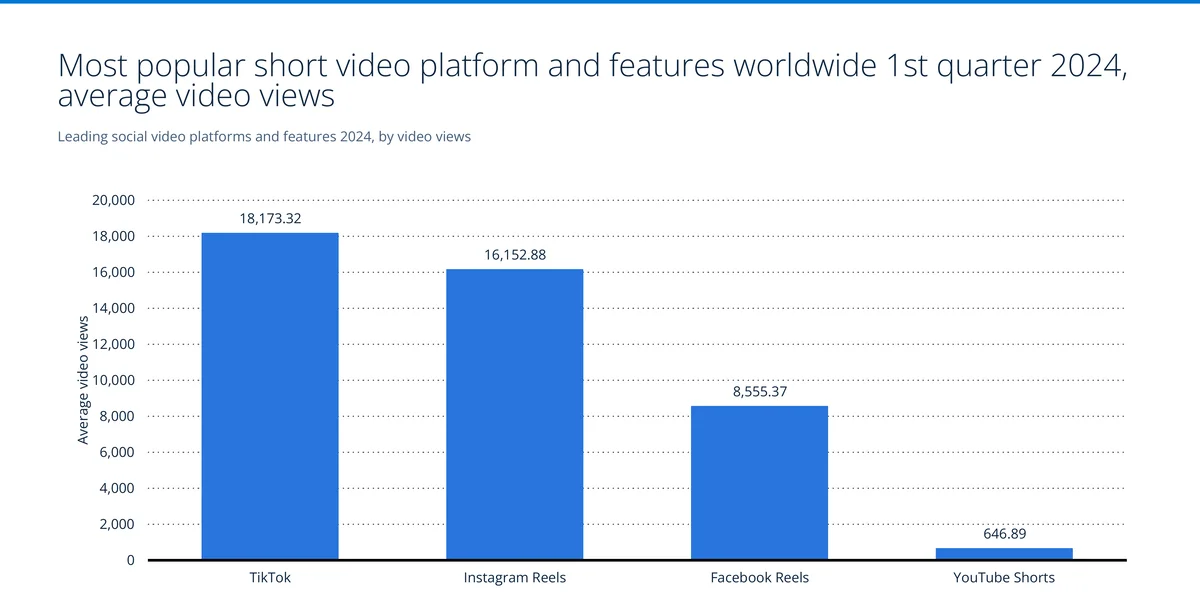
Task: Click the 20,000 y-axis tick label
Action: [x=114, y=200]
